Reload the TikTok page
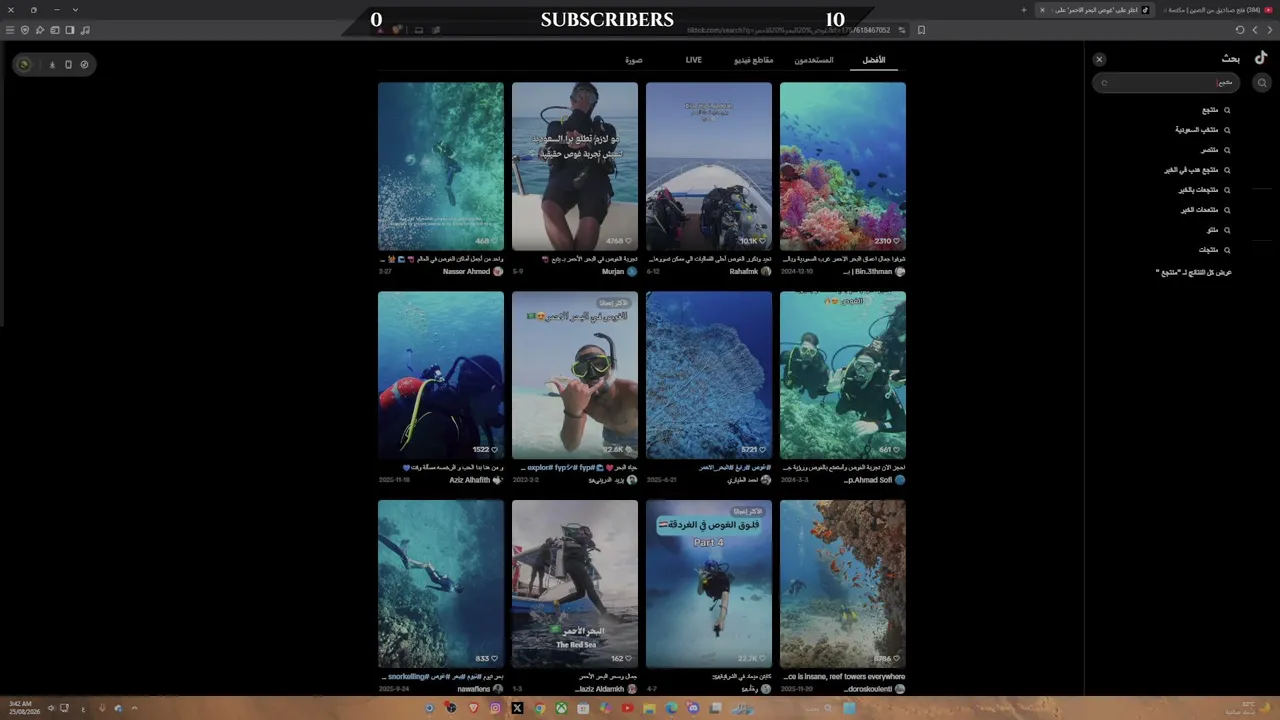The height and width of the screenshot is (720, 1280). point(1240,30)
